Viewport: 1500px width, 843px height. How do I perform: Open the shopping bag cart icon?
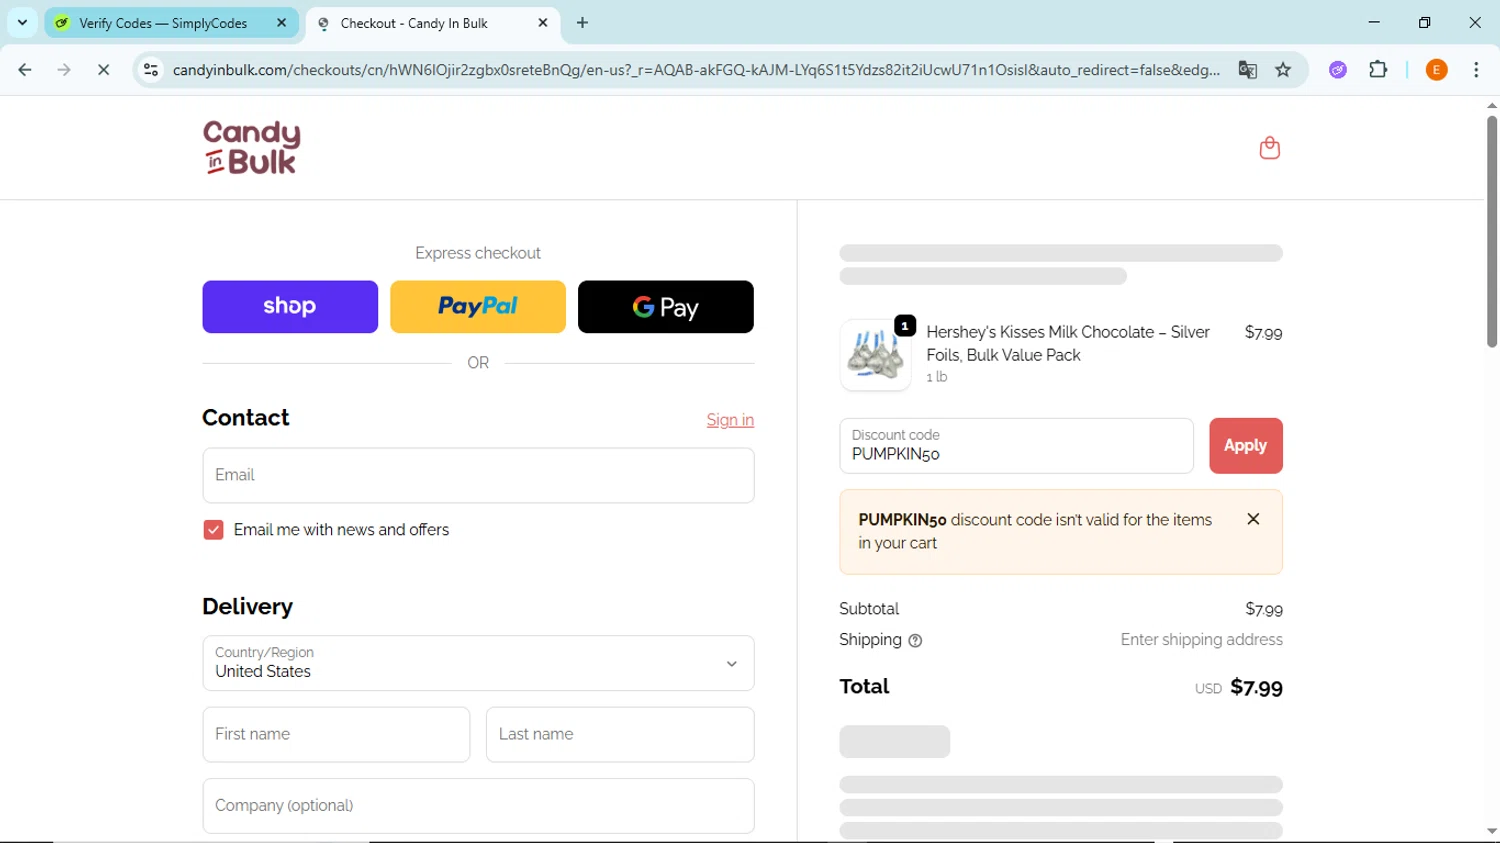click(1269, 148)
